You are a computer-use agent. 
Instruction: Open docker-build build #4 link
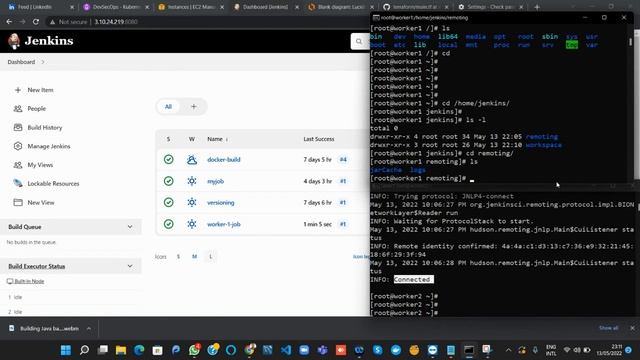tap(343, 160)
